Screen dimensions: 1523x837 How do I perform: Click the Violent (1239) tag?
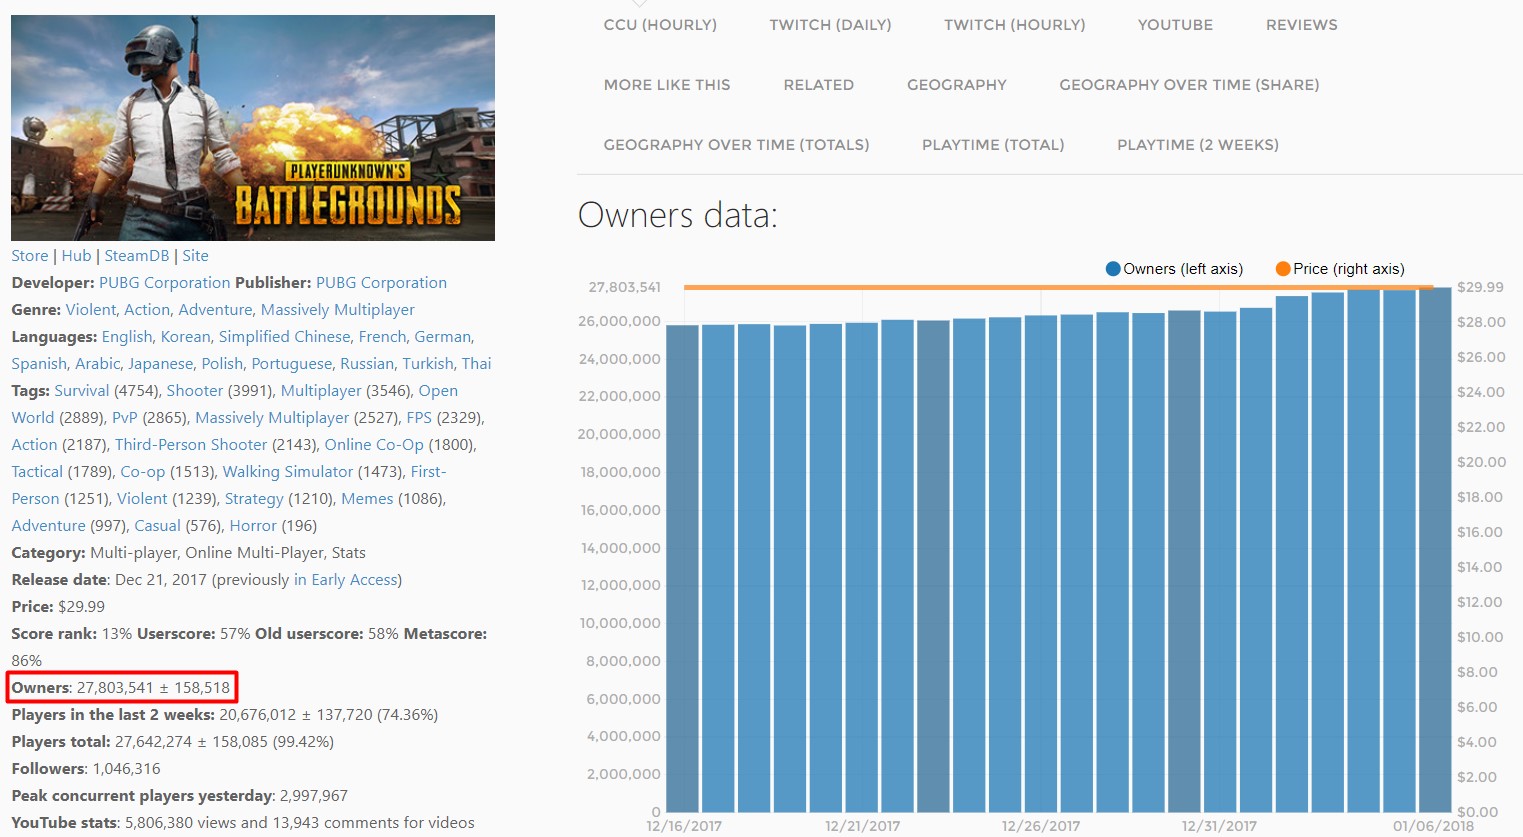coord(142,499)
